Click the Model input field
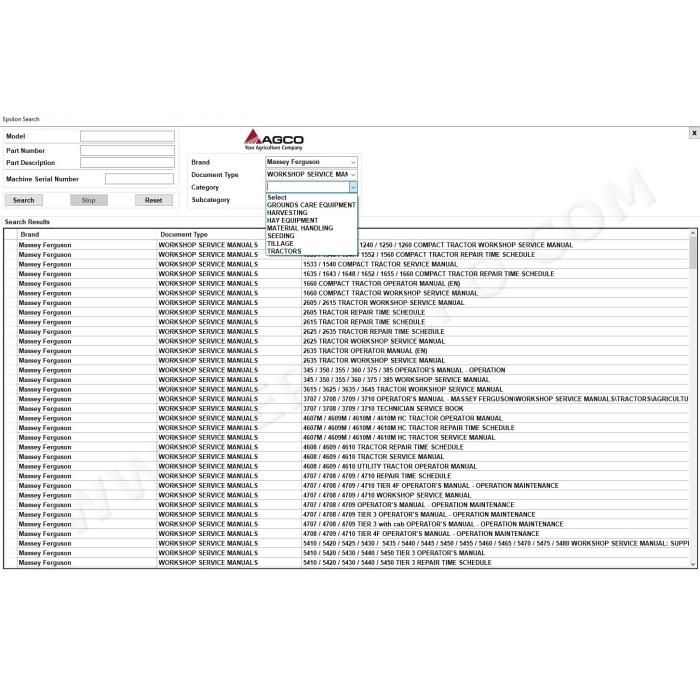This screenshot has height=700, width=700. [x=127, y=136]
